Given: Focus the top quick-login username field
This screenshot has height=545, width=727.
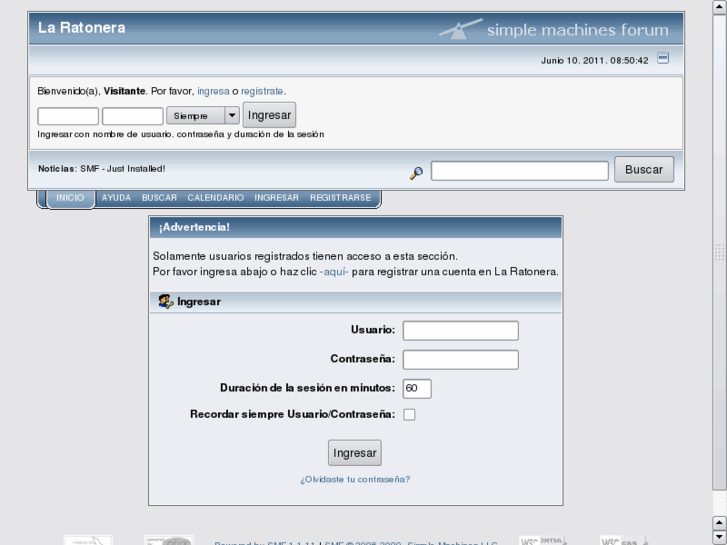Looking at the screenshot, I should tap(68, 116).
